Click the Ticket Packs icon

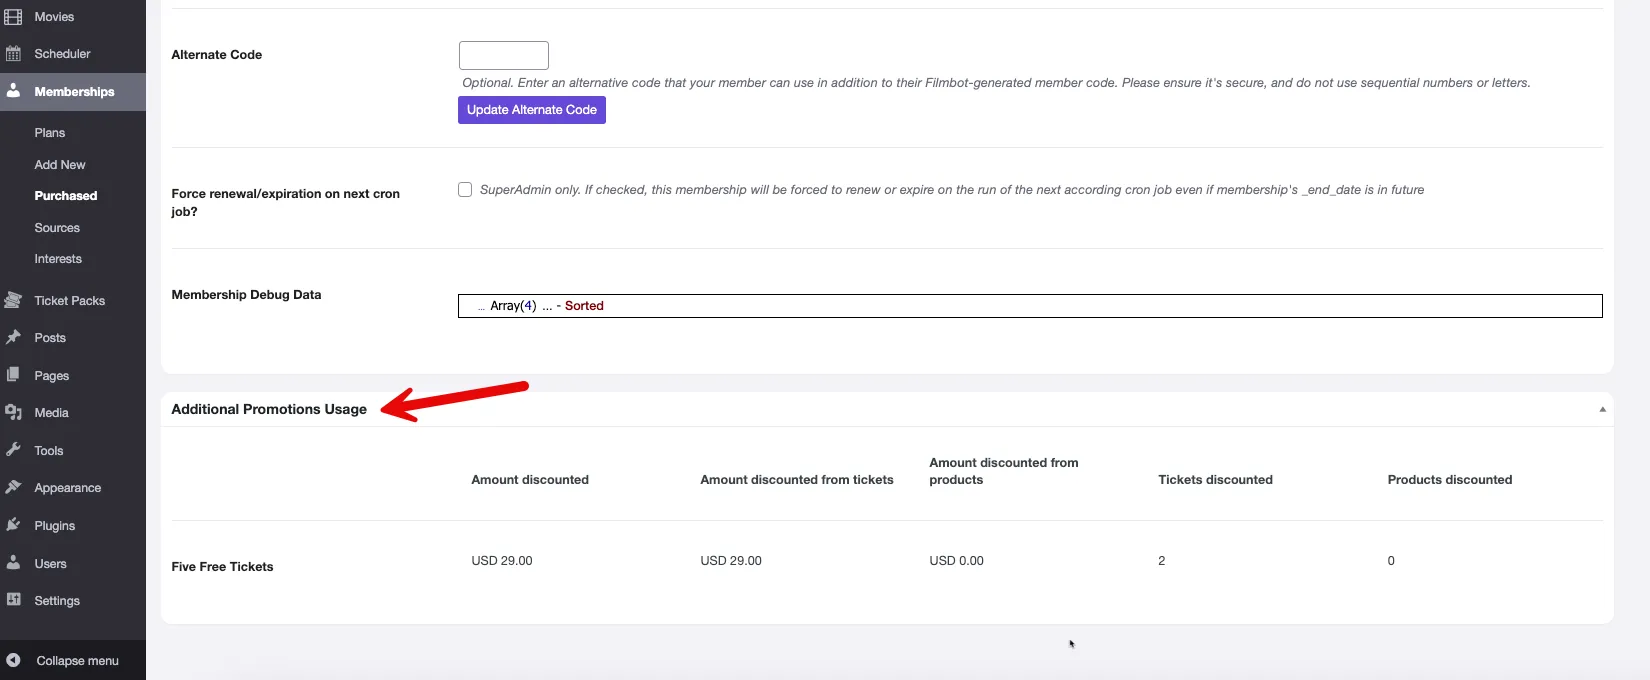click(13, 300)
